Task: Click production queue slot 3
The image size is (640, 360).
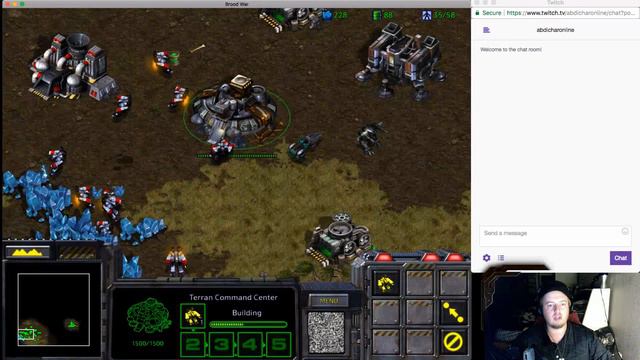Action: point(221,344)
